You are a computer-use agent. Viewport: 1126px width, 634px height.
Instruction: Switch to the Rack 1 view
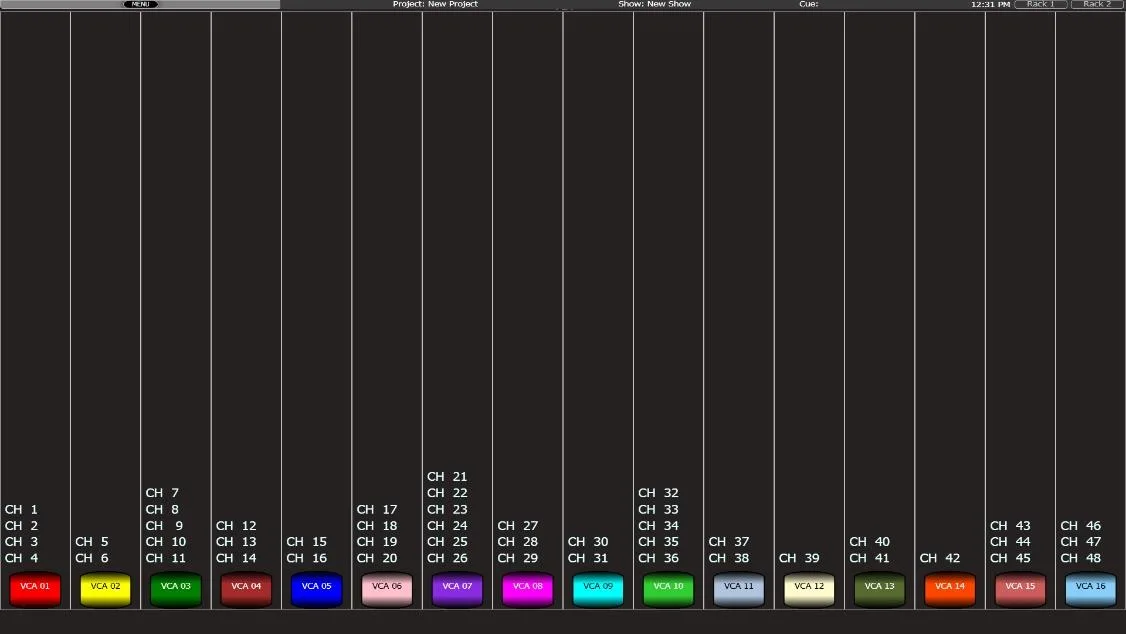click(1041, 4)
